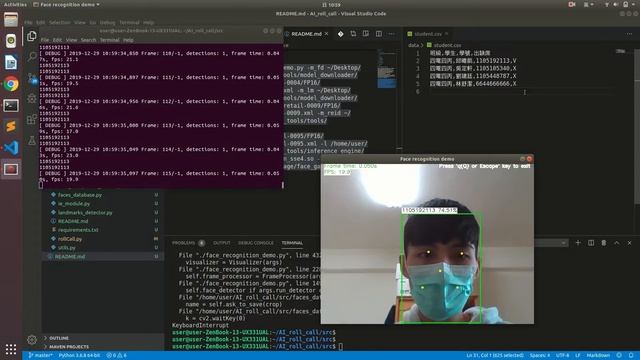Viewport: 640px width, 360px height.
Task: Switch to Visual Studio Code dock icon
Action: [x=11, y=147]
